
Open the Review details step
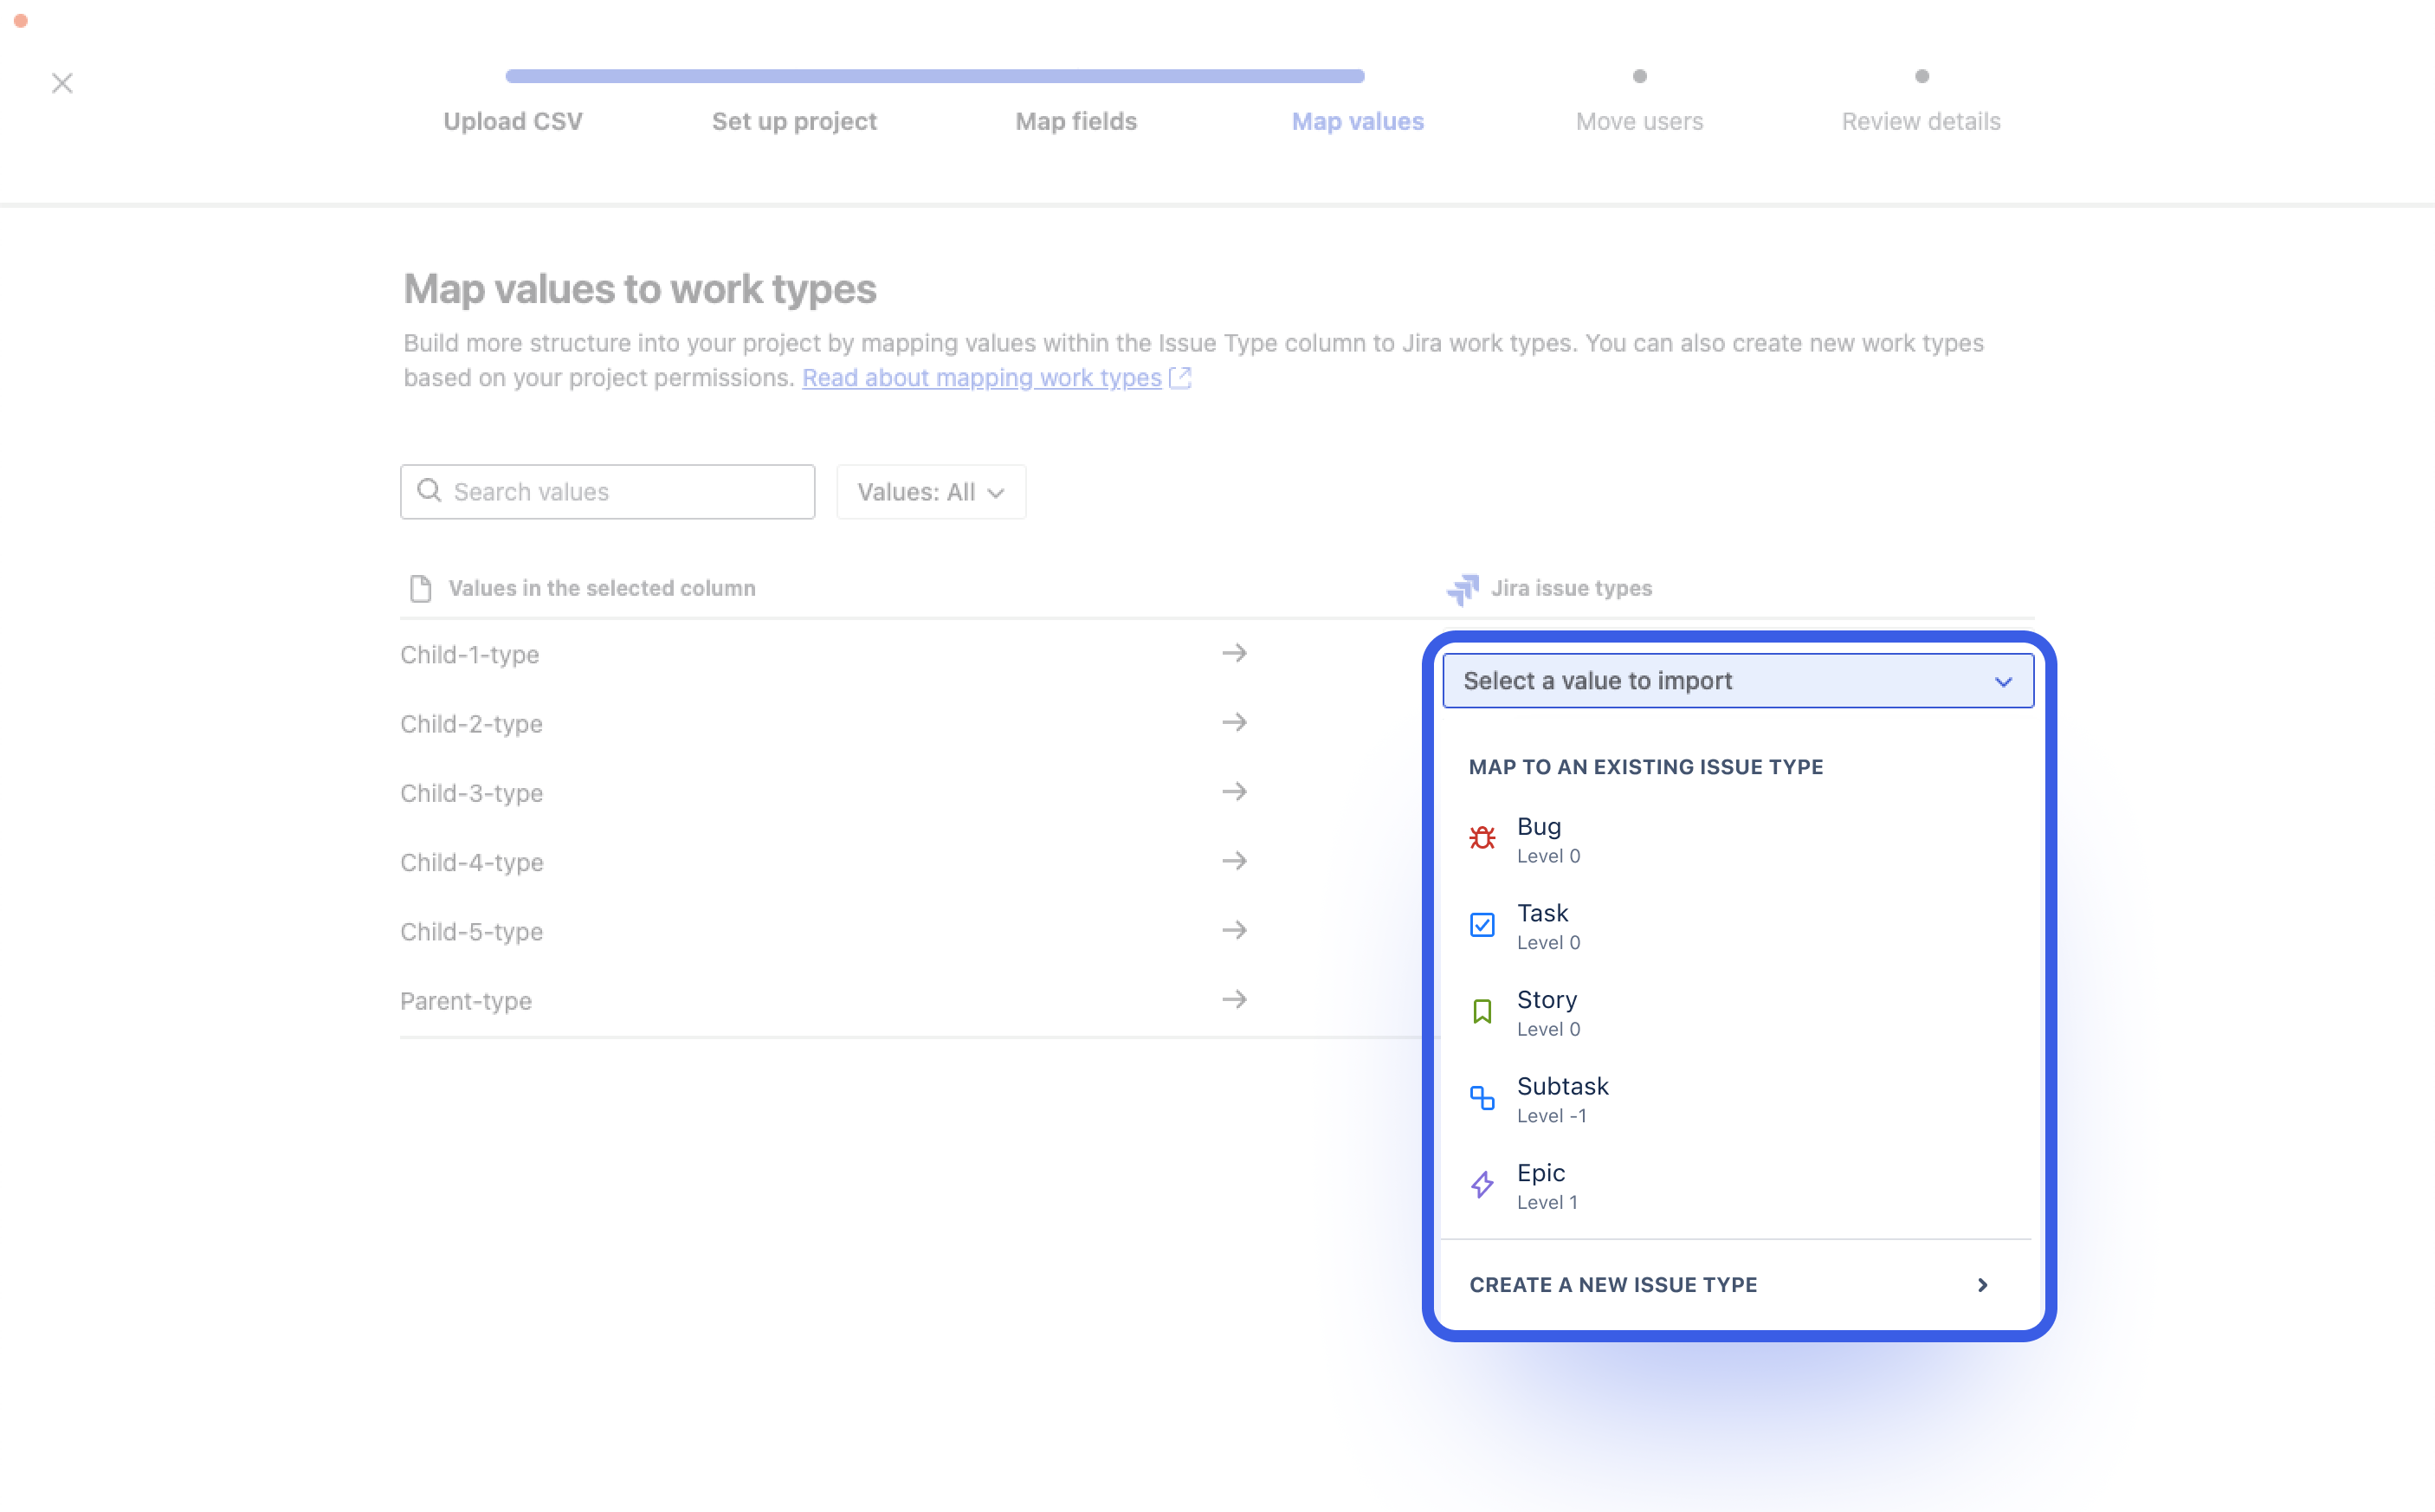click(x=1921, y=121)
